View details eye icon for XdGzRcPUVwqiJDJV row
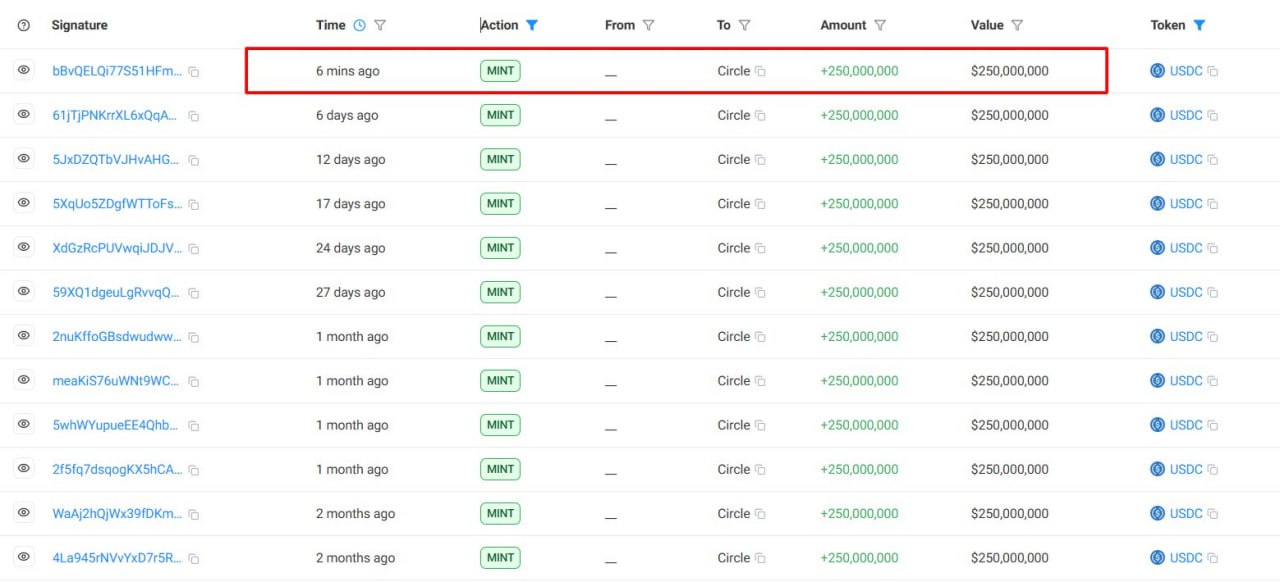1280x582 pixels. 24,247
